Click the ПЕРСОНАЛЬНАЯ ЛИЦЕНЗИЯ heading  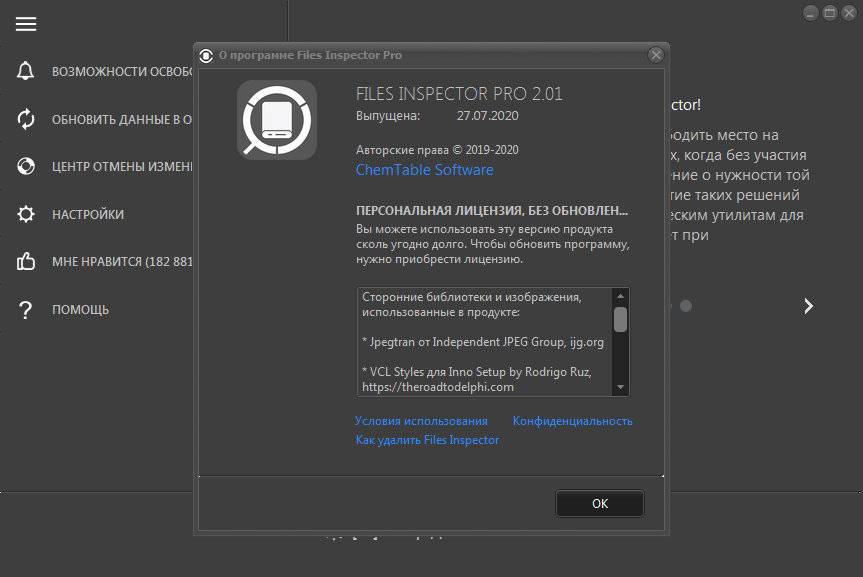pyautogui.click(x=491, y=210)
